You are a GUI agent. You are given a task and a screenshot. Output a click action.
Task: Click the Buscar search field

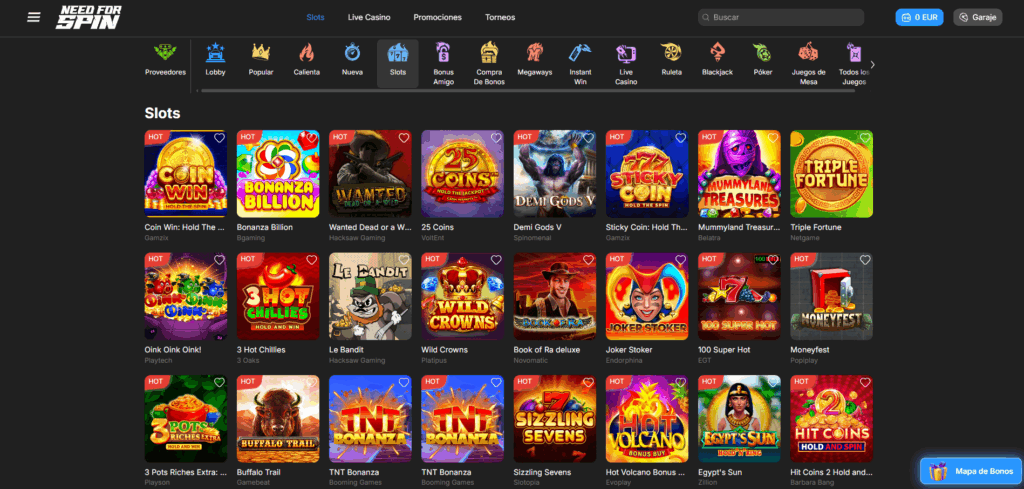coord(780,17)
